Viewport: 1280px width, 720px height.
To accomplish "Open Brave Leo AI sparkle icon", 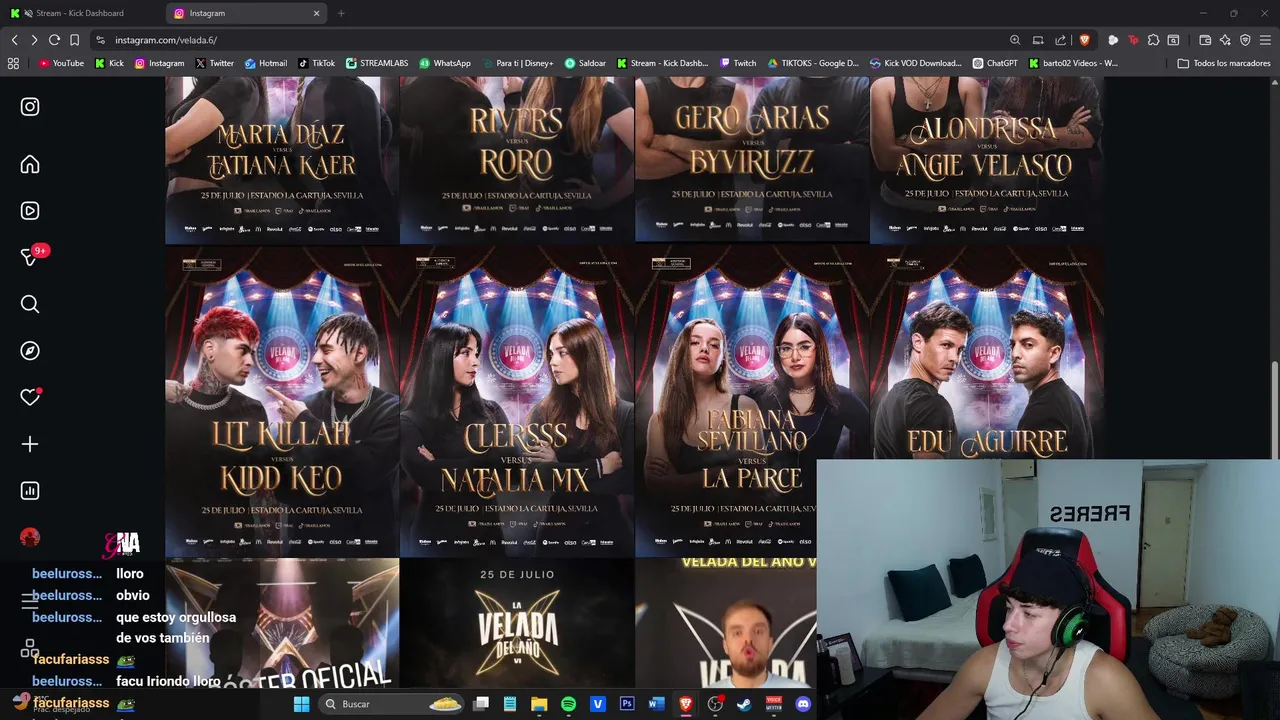I will (x=1225, y=40).
